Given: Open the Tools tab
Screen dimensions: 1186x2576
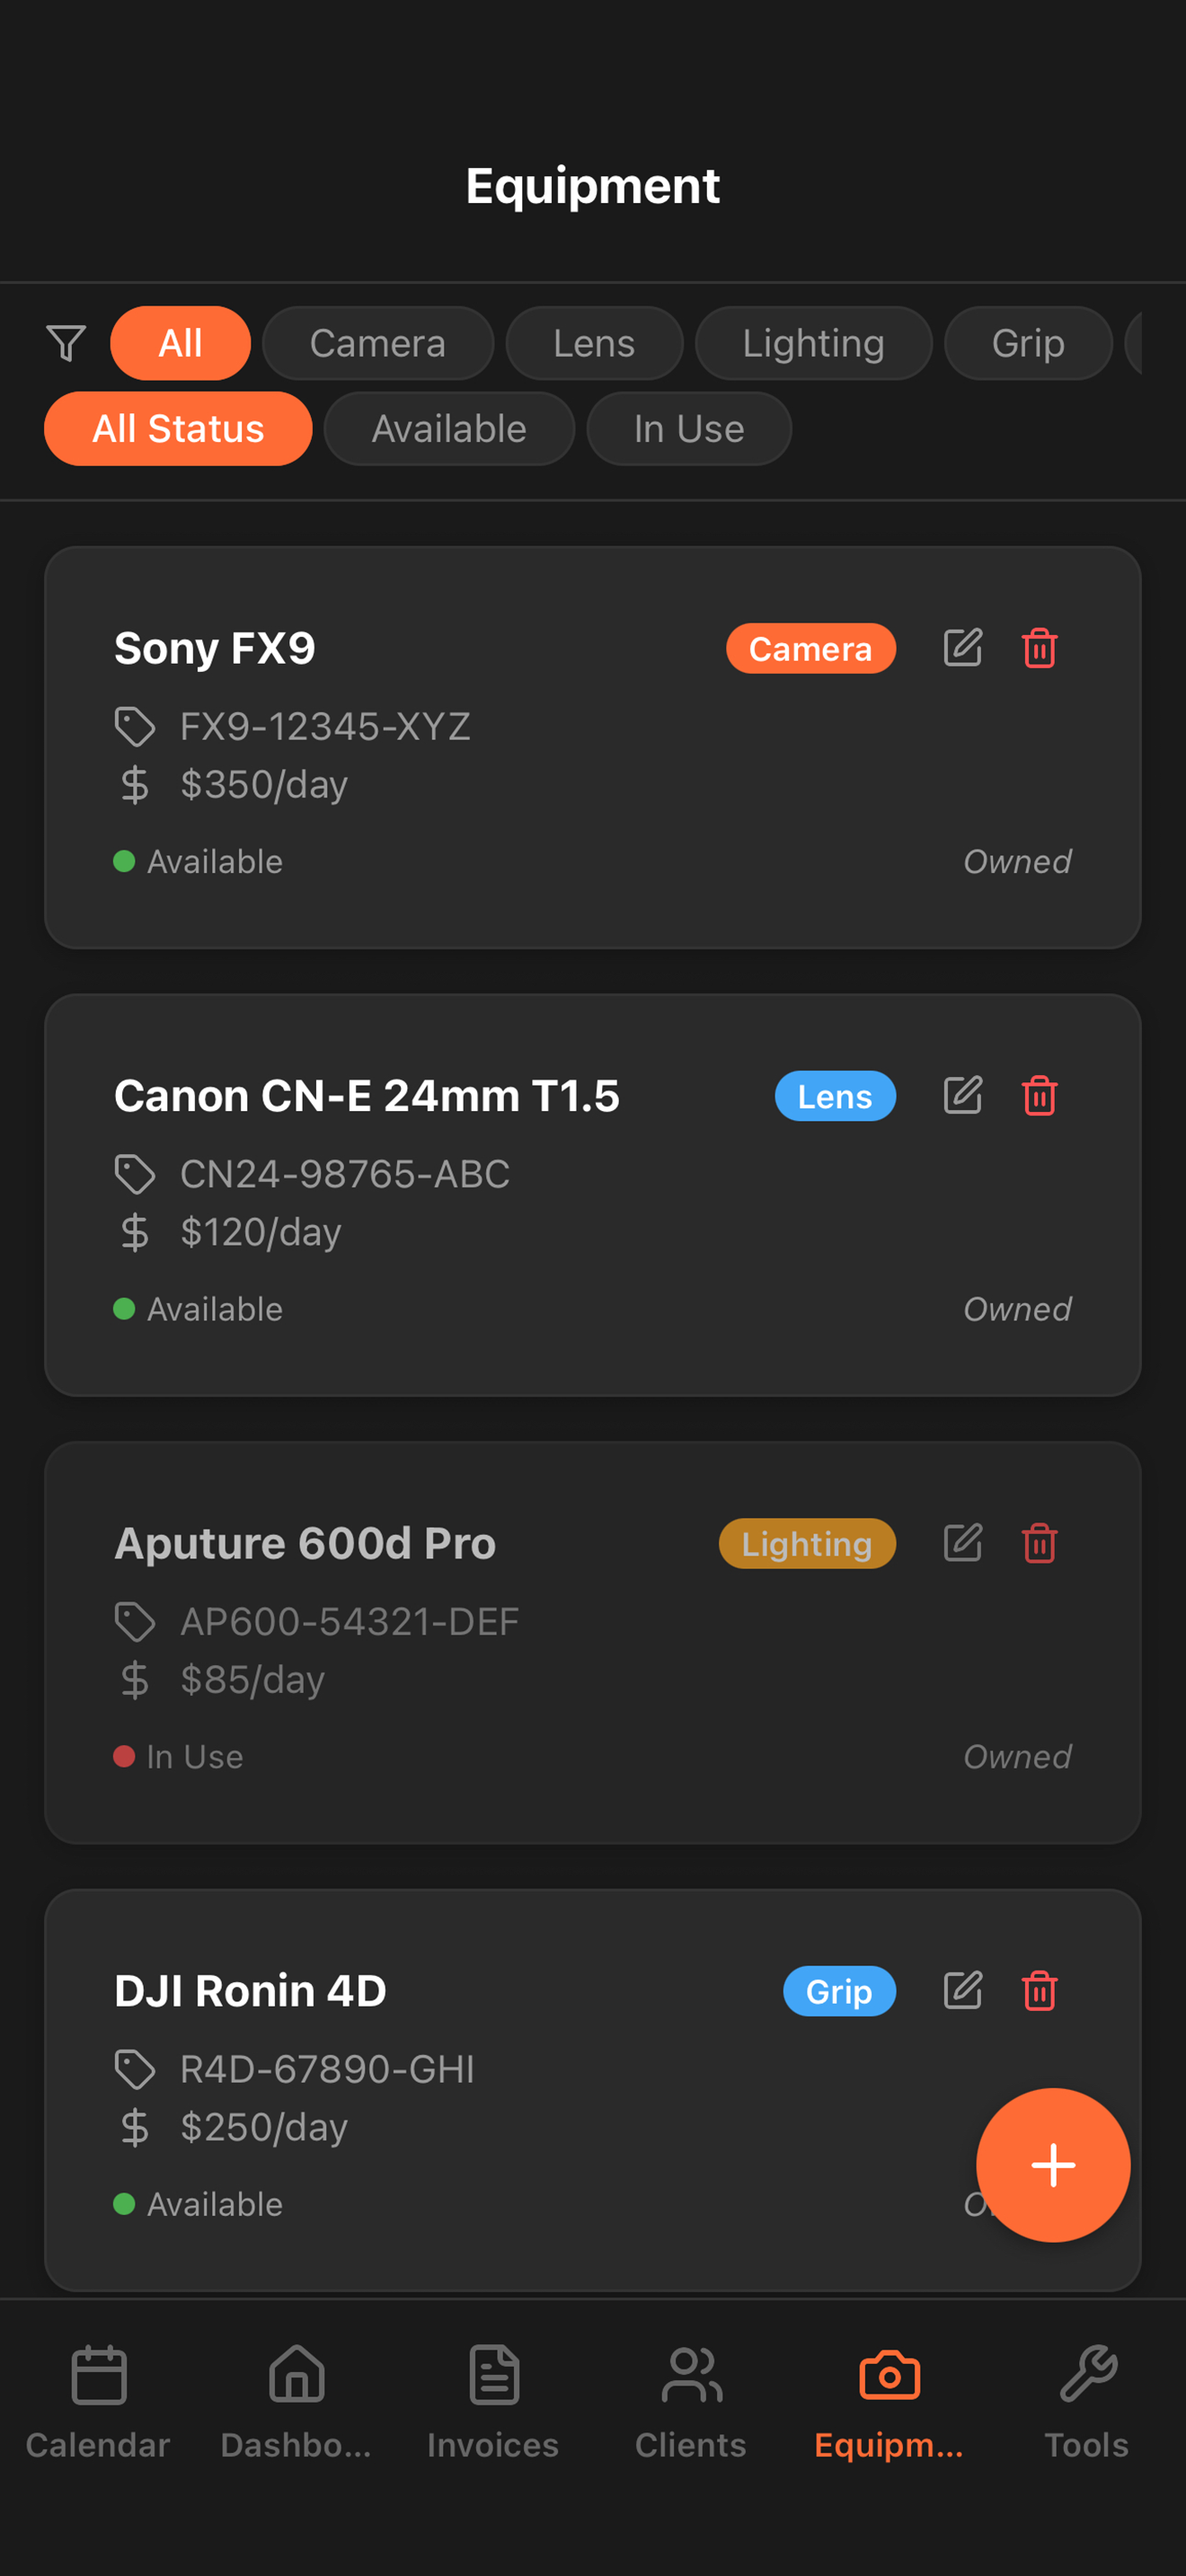Looking at the screenshot, I should click(x=1086, y=2400).
